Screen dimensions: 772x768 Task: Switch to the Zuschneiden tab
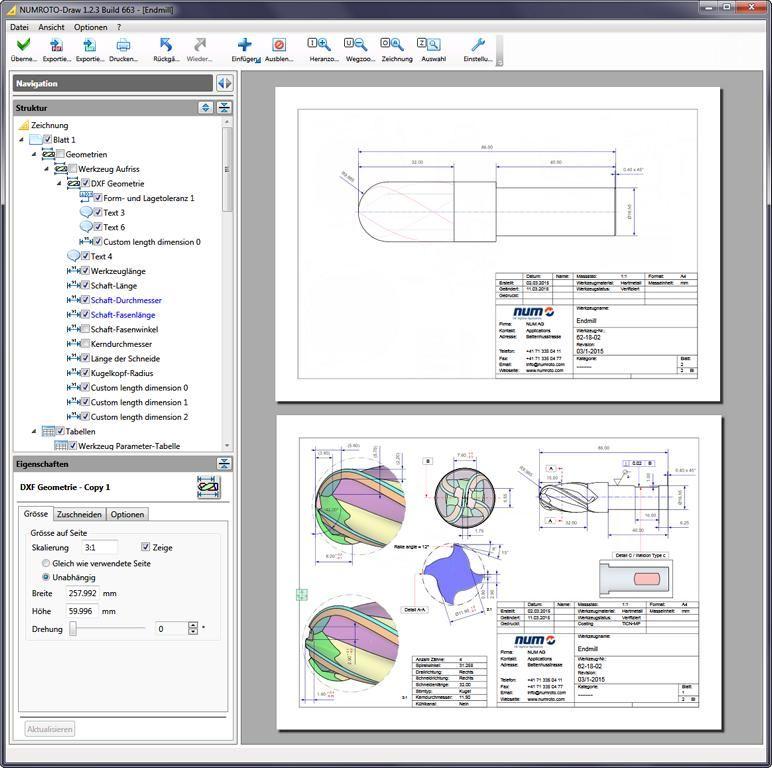pyautogui.click(x=79, y=514)
